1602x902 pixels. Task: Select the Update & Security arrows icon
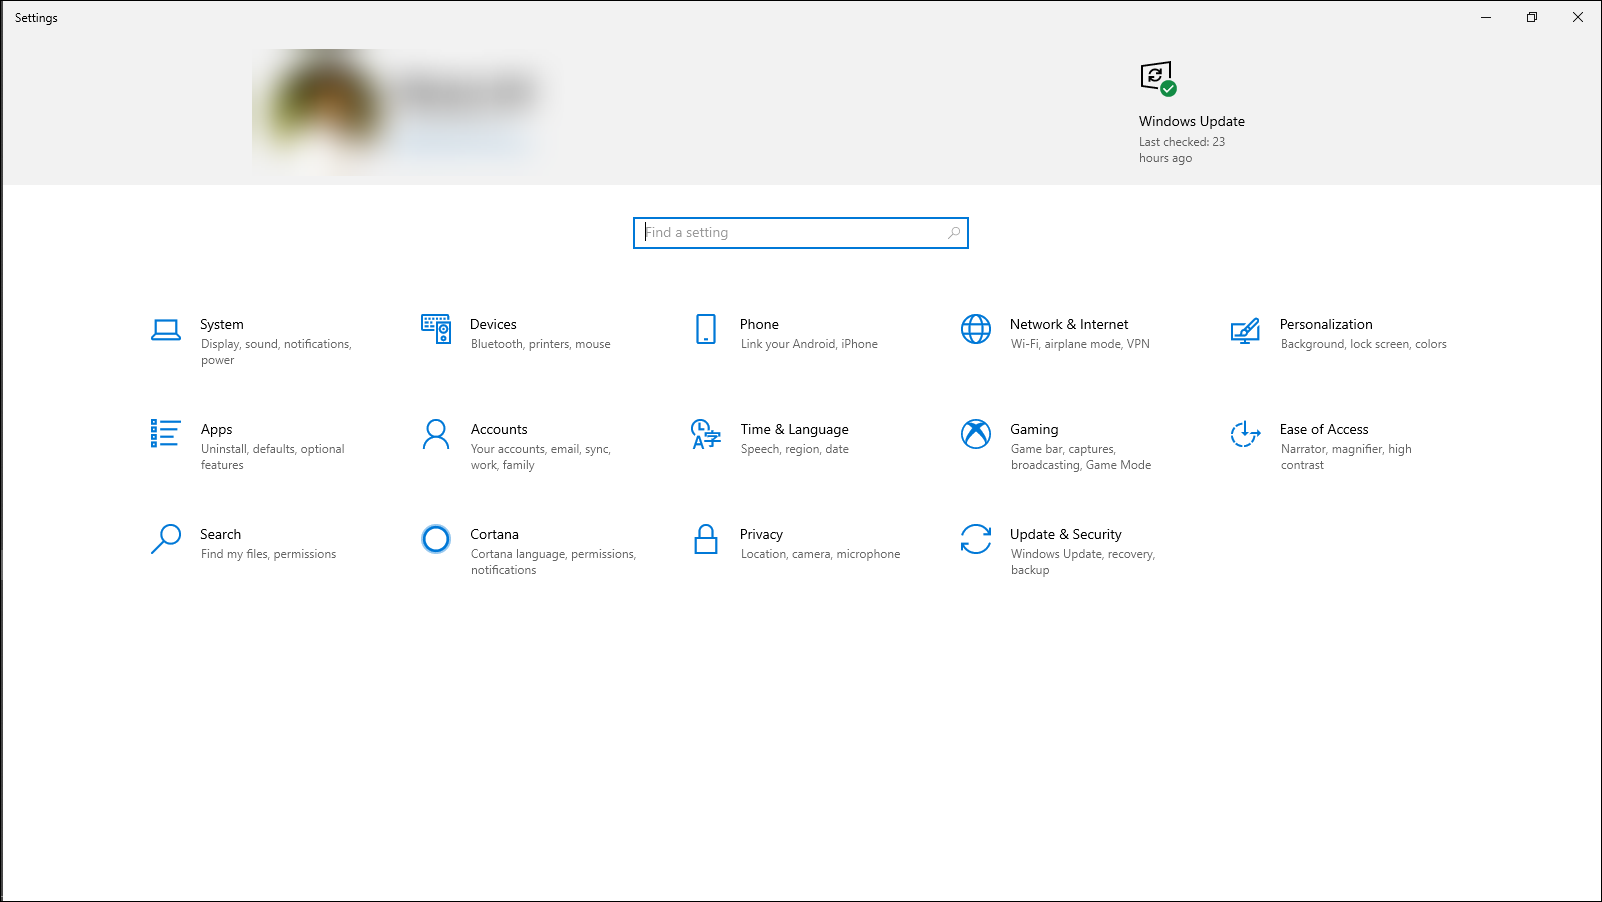coord(976,539)
